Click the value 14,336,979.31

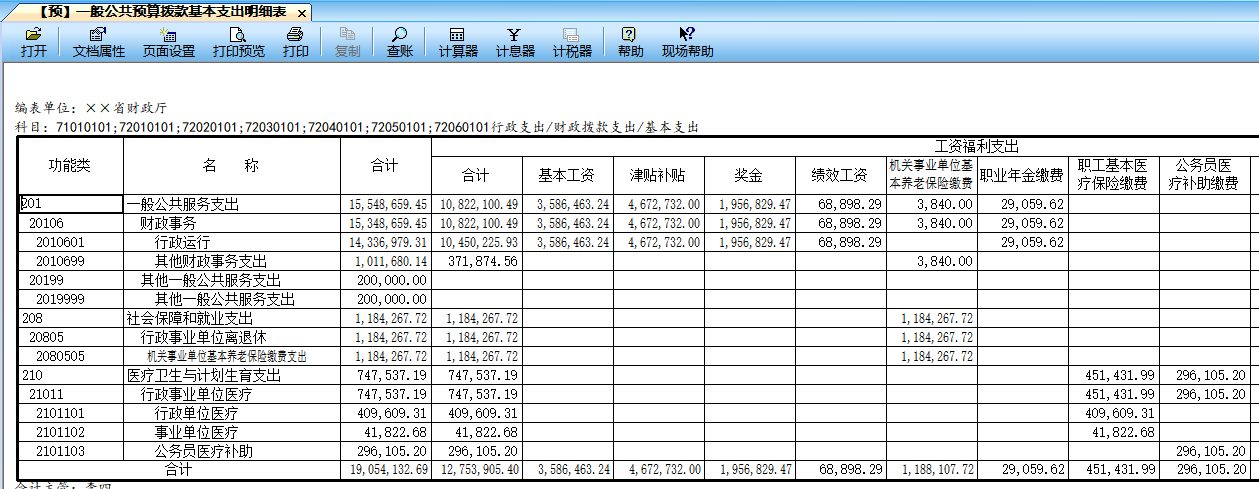pos(388,242)
